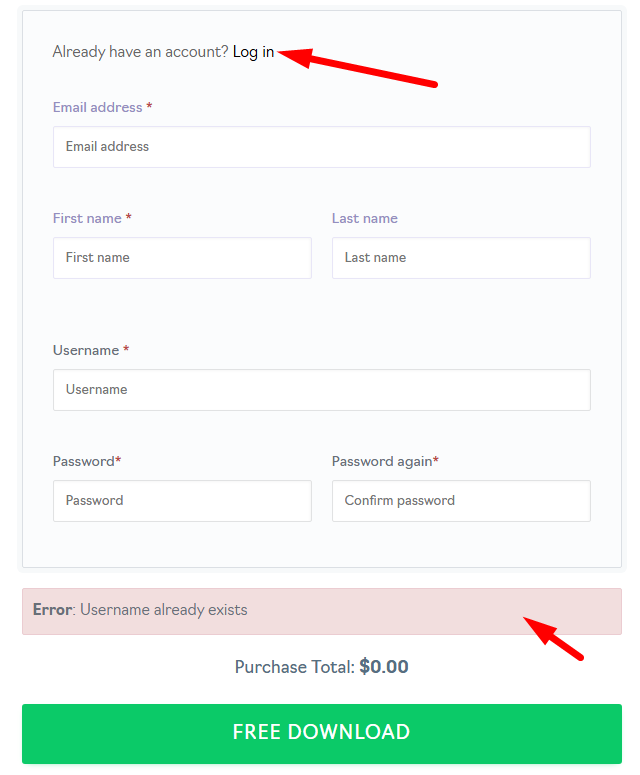The image size is (640, 775).
Task: Click the Username field label
Action: click(86, 350)
